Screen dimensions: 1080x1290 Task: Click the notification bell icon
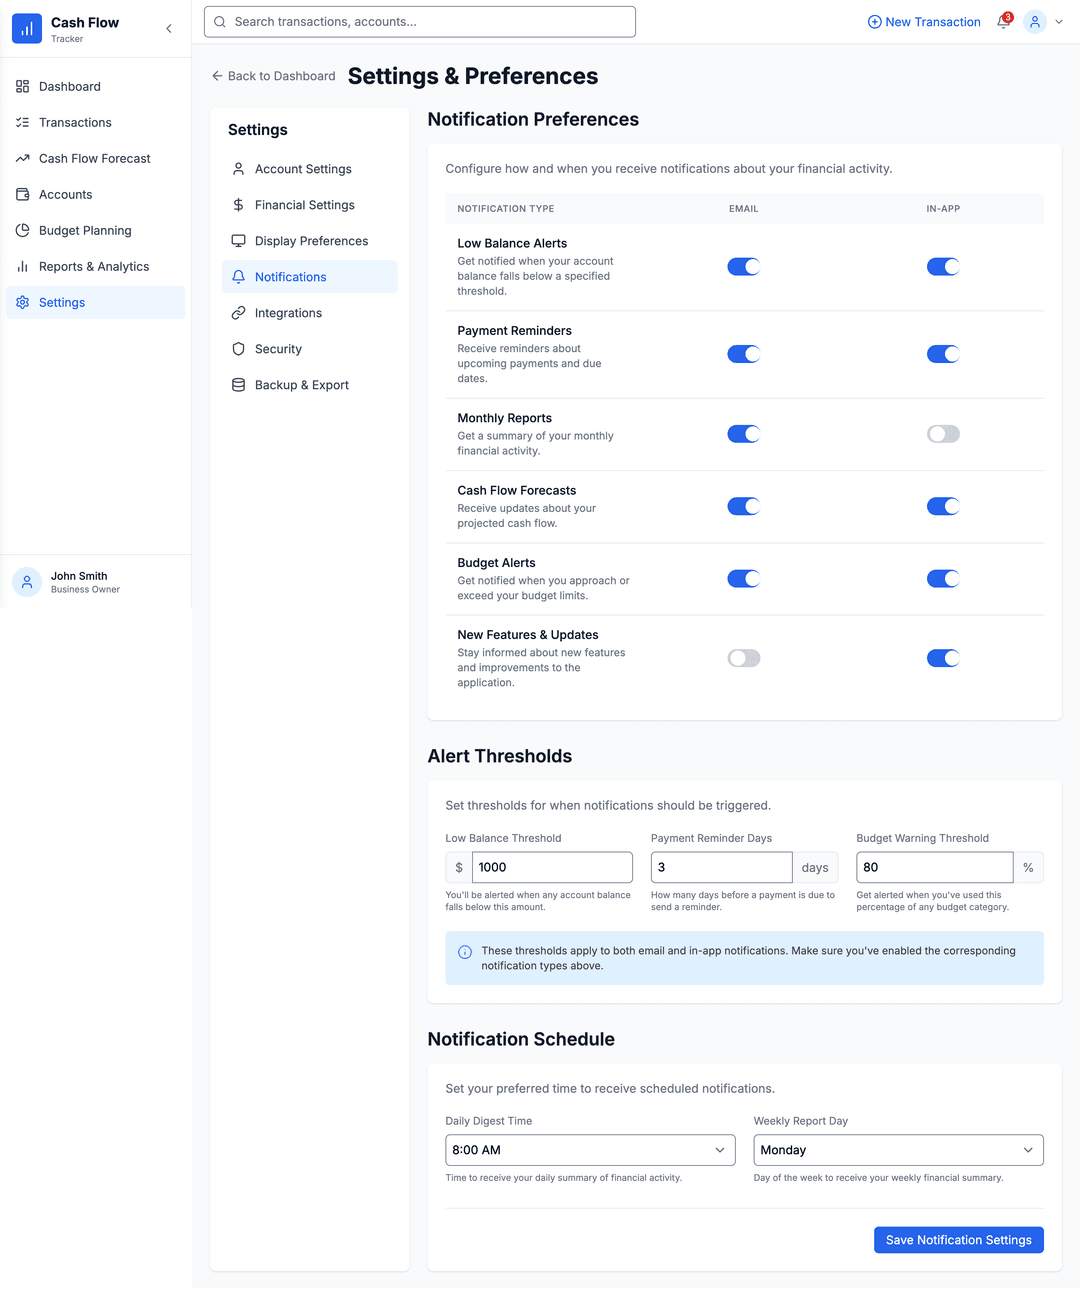click(1003, 22)
